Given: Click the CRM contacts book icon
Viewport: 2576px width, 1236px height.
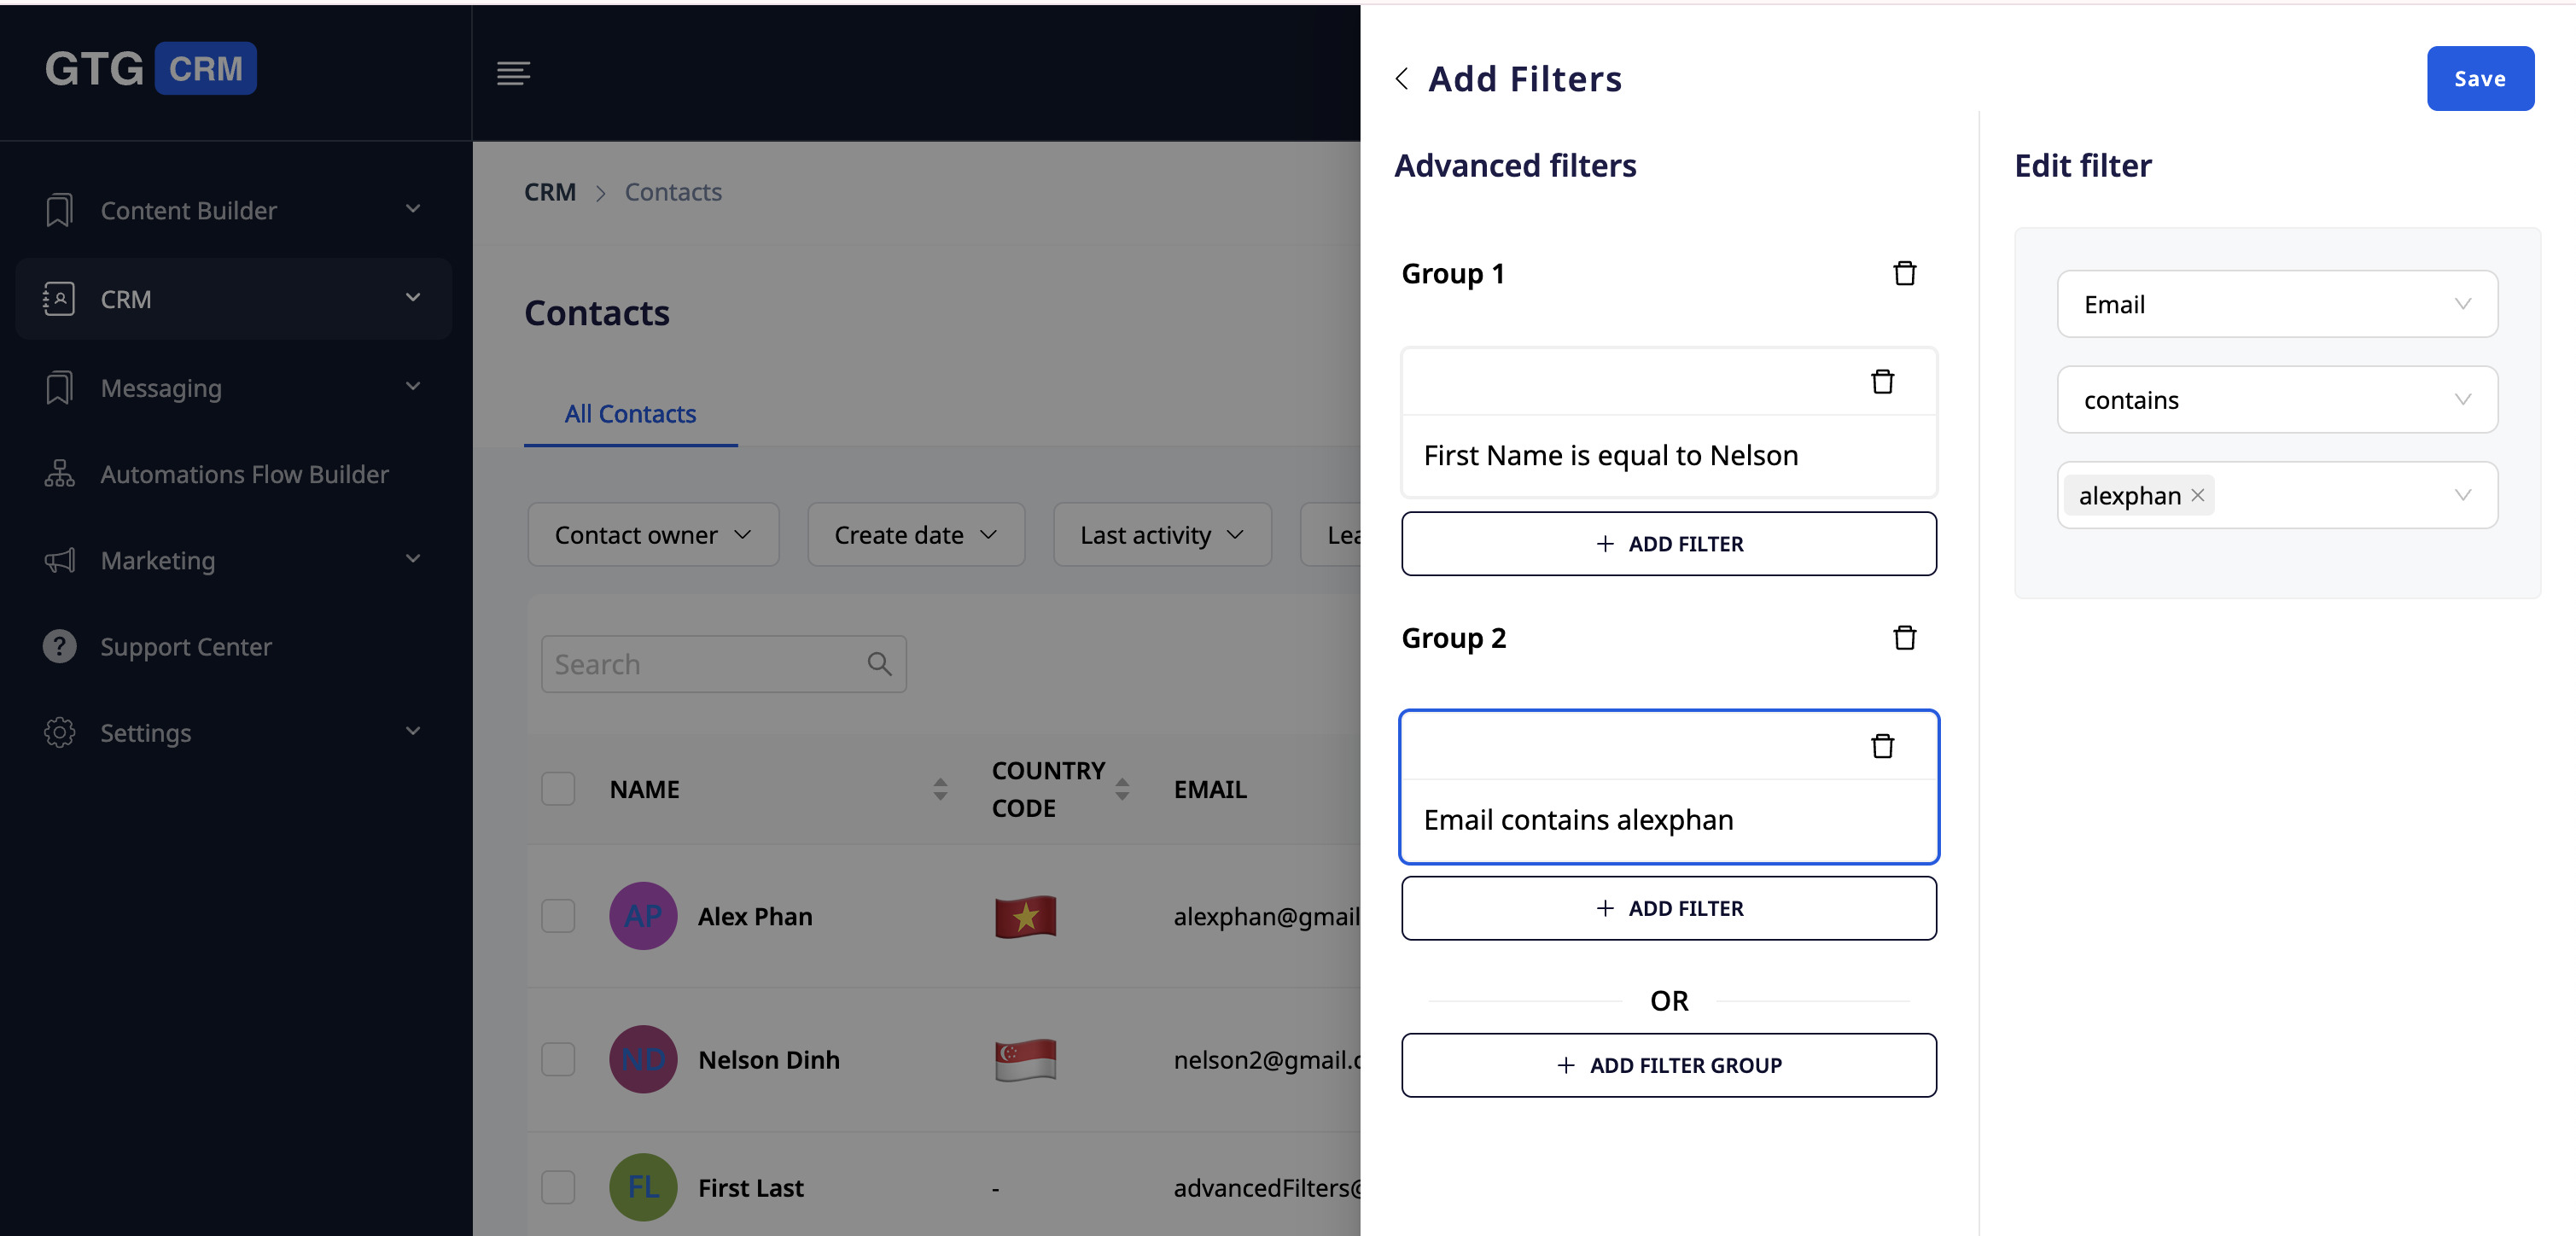Looking at the screenshot, I should (x=59, y=298).
